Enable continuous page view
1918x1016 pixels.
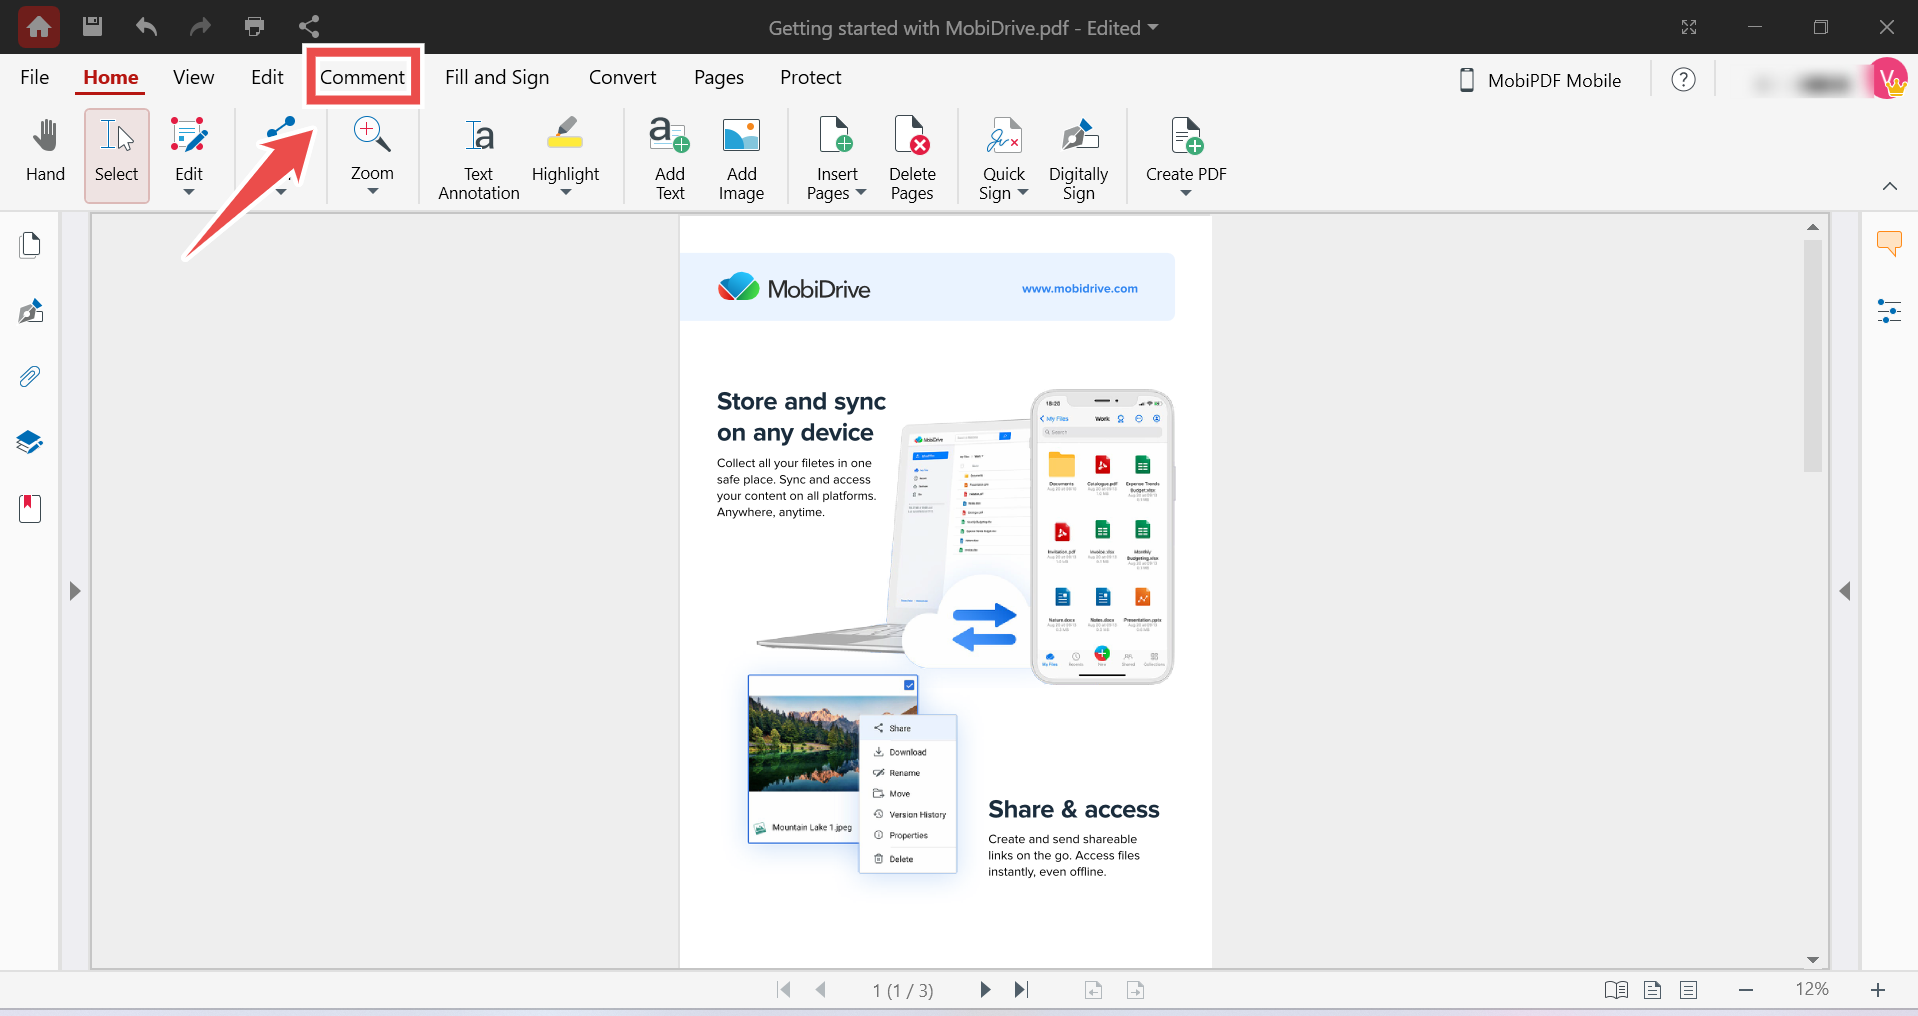click(x=1689, y=990)
